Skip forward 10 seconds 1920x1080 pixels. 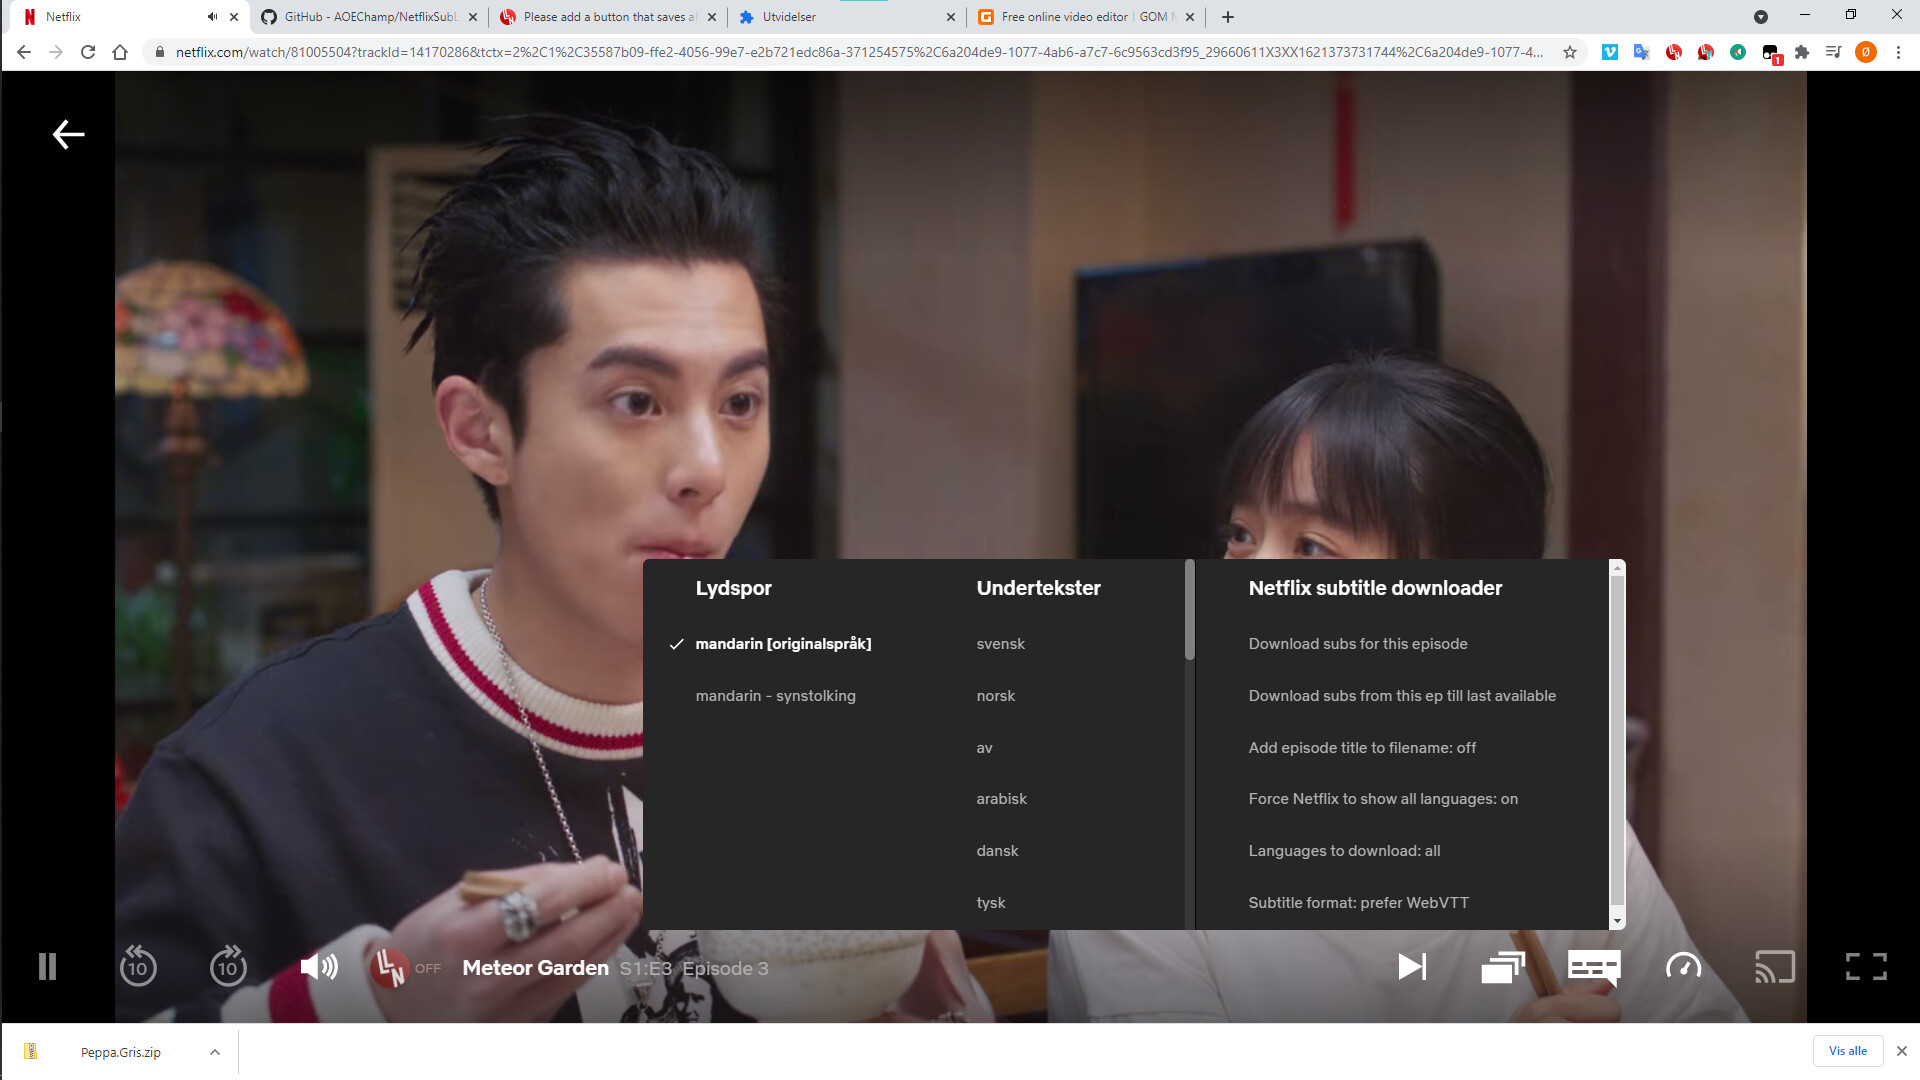tap(228, 967)
